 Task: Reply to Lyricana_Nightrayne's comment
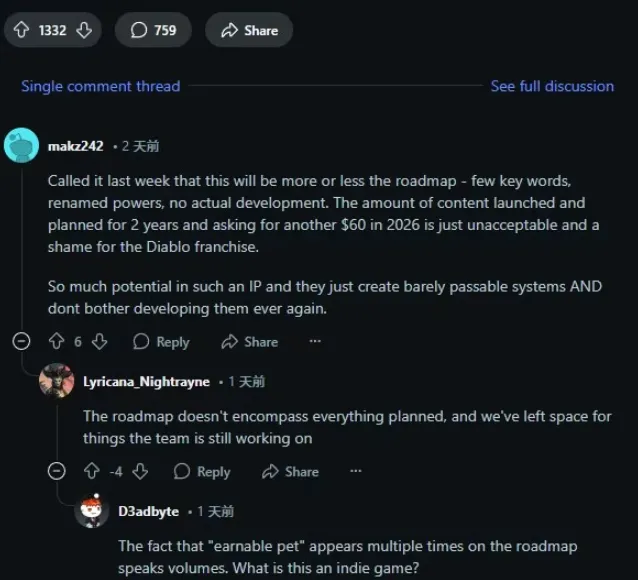202,472
